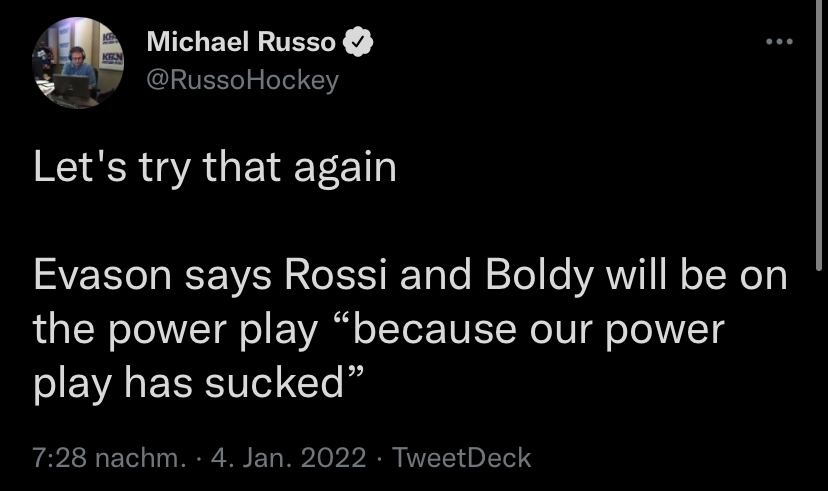The image size is (828, 491).
Task: Open the Michael Russo display name link
Action: point(242,43)
